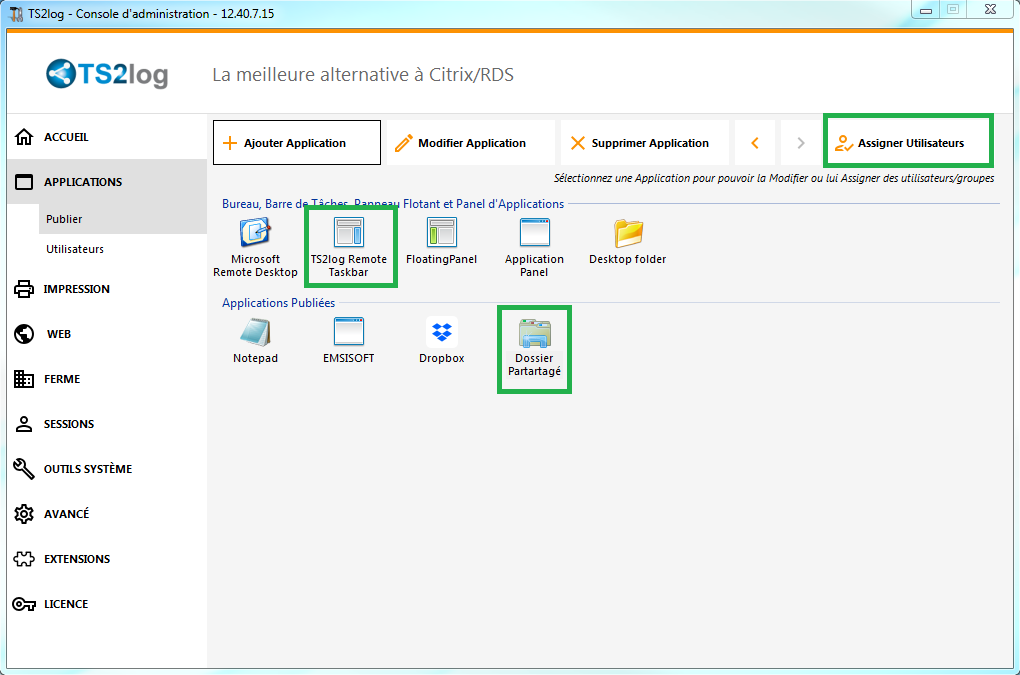
Task: Click the Ajouter Application button
Action: point(297,142)
